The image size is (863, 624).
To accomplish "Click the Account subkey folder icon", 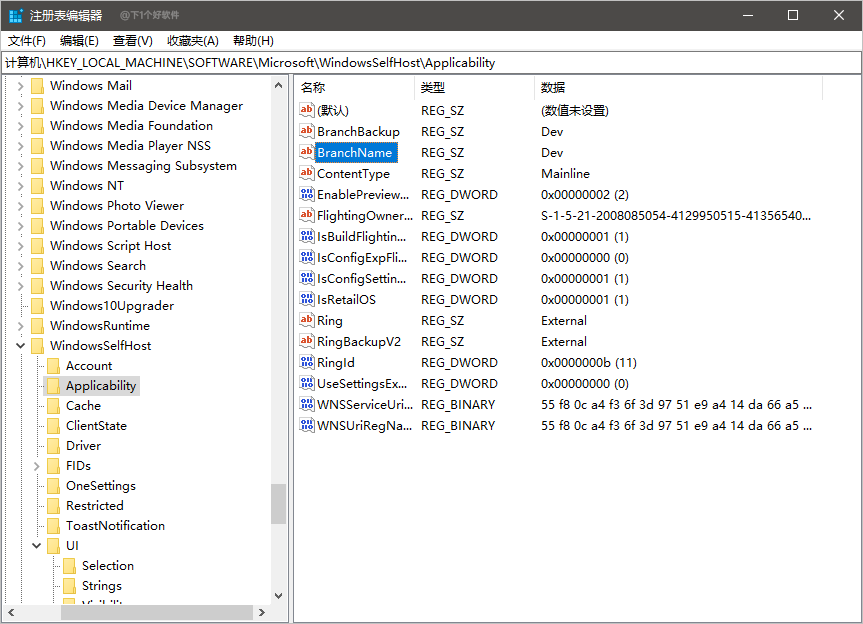I will 53,365.
